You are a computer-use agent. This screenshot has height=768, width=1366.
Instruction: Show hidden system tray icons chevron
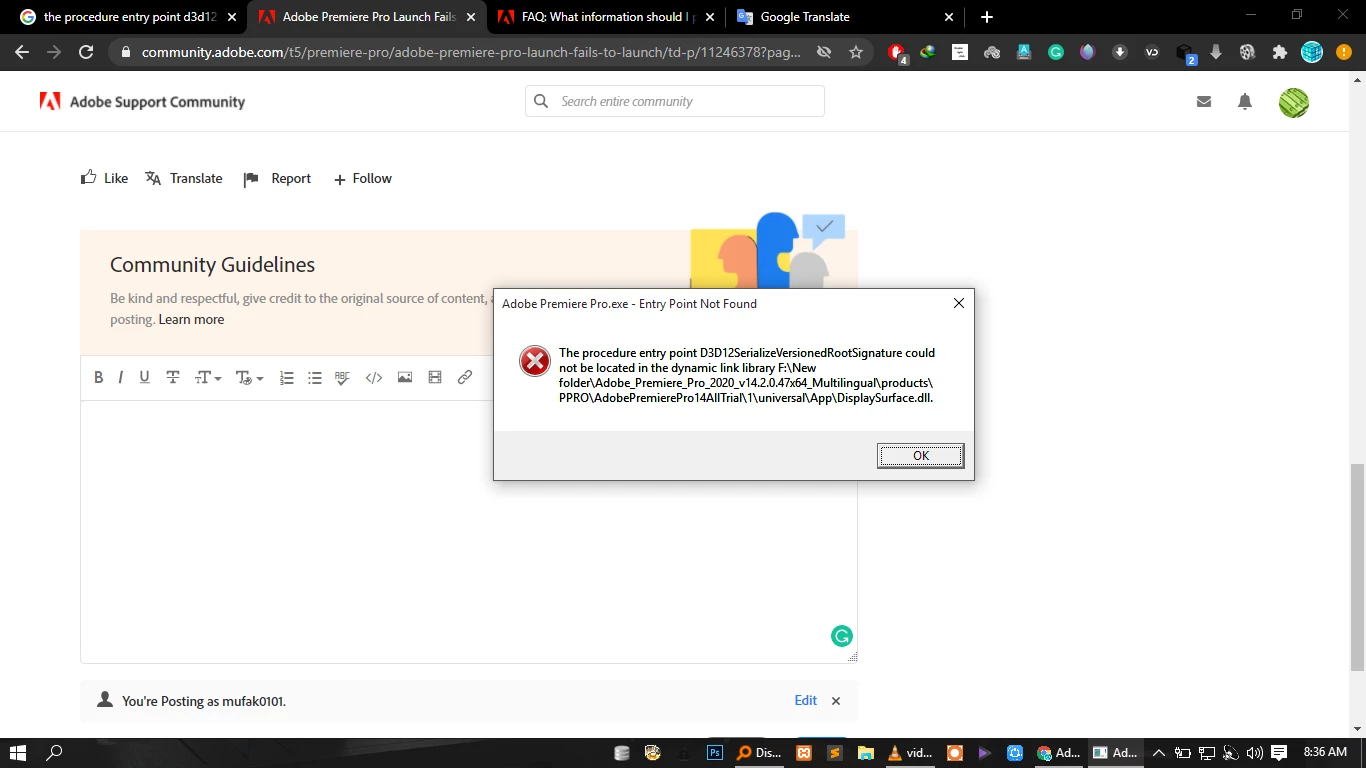point(1159,753)
